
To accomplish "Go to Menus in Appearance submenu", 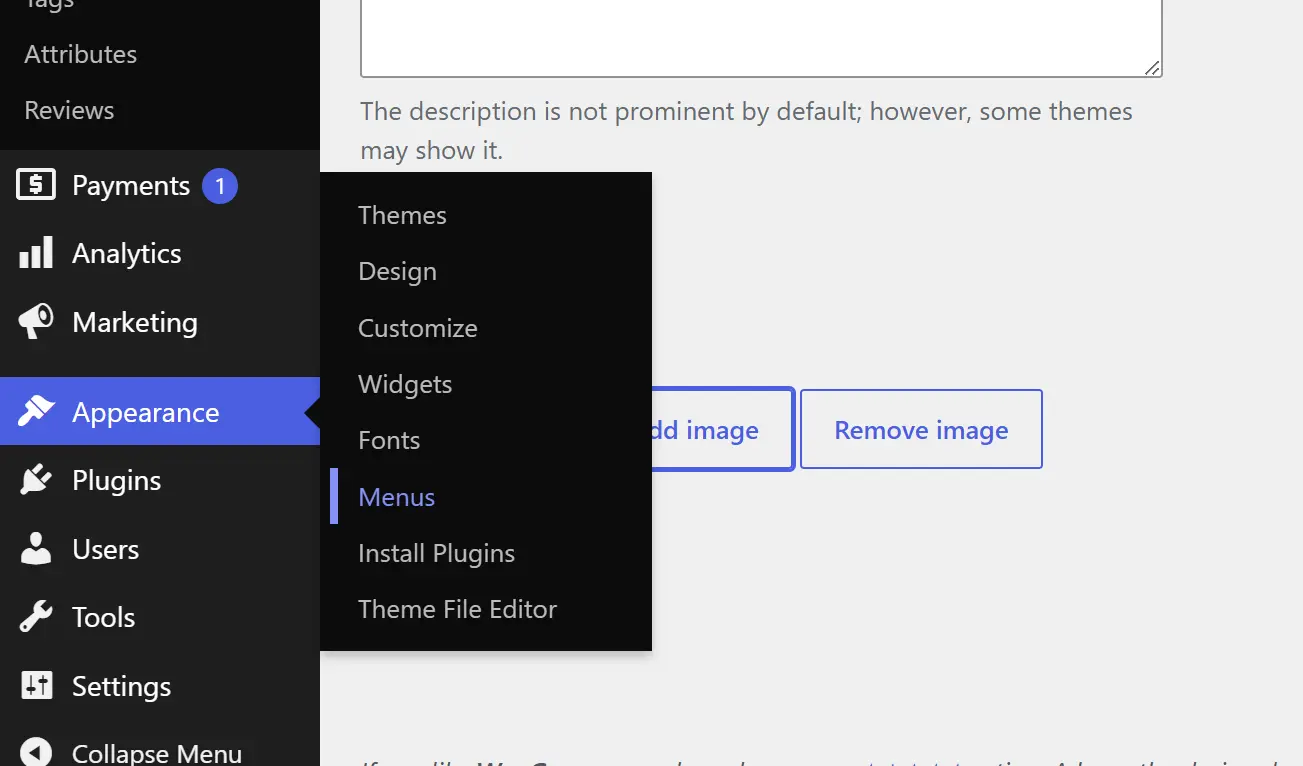I will pyautogui.click(x=396, y=497).
